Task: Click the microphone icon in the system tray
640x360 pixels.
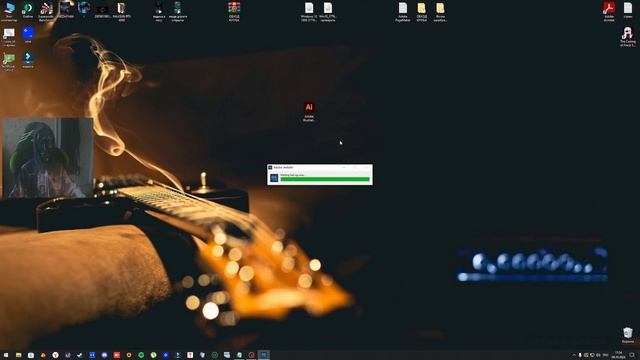Action: pos(580,355)
